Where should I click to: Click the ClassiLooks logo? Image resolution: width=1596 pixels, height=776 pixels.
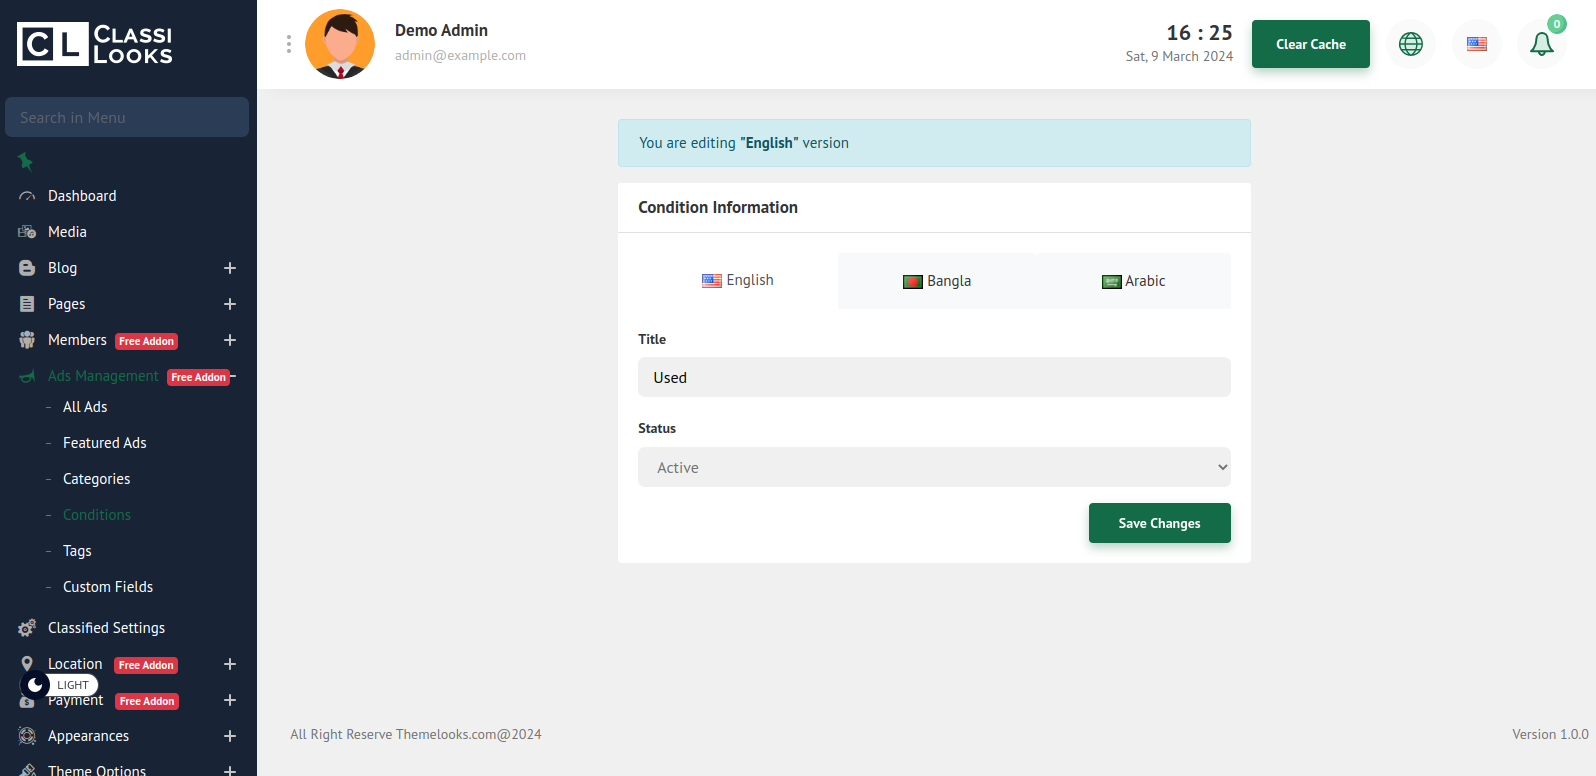(95, 45)
